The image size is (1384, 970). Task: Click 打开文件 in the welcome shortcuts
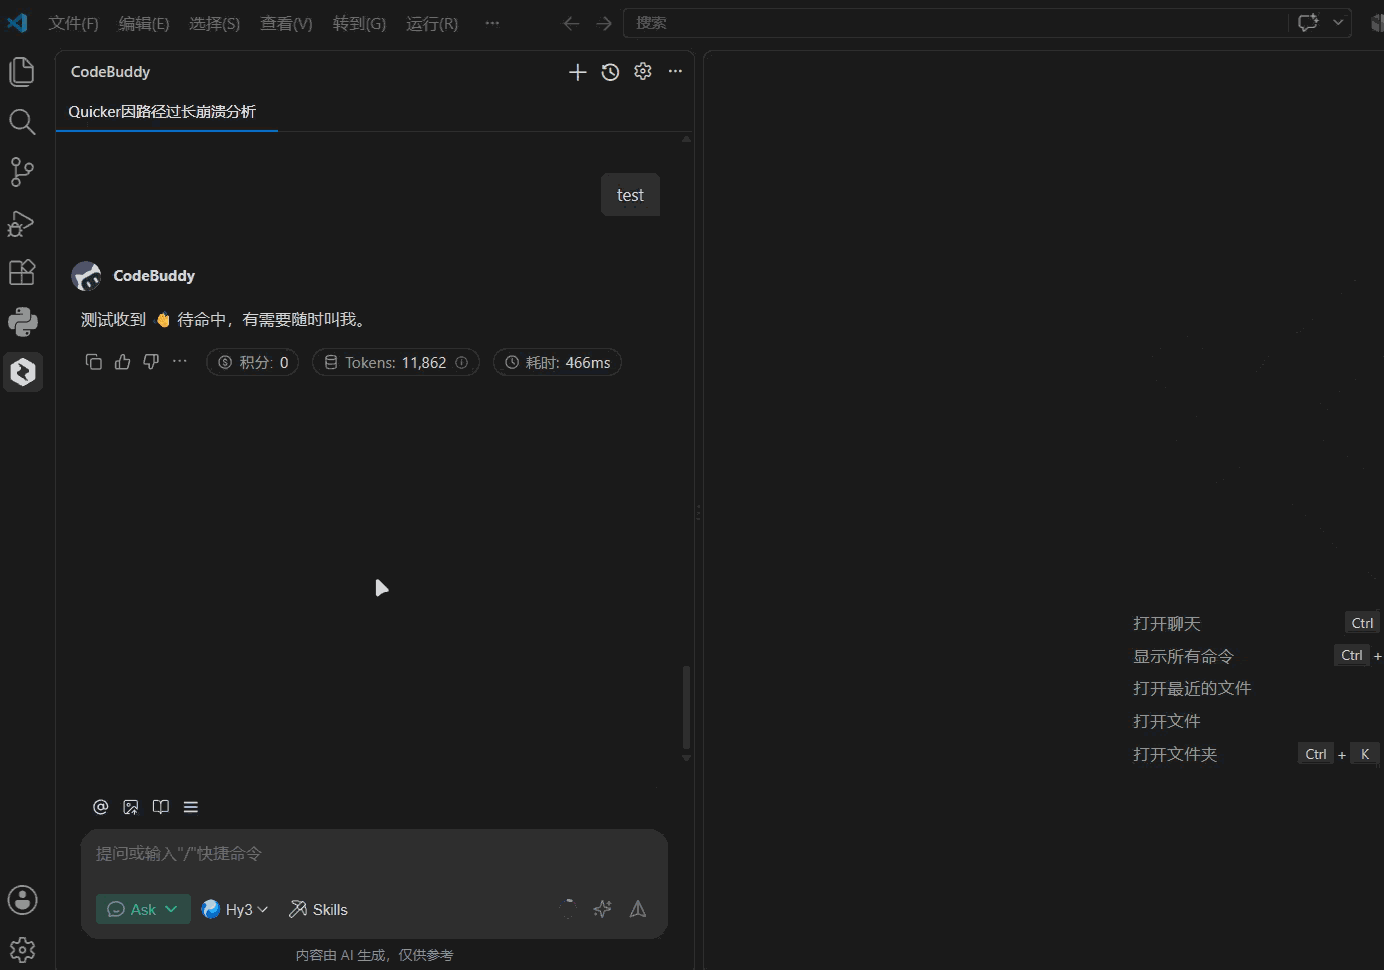[1166, 721]
